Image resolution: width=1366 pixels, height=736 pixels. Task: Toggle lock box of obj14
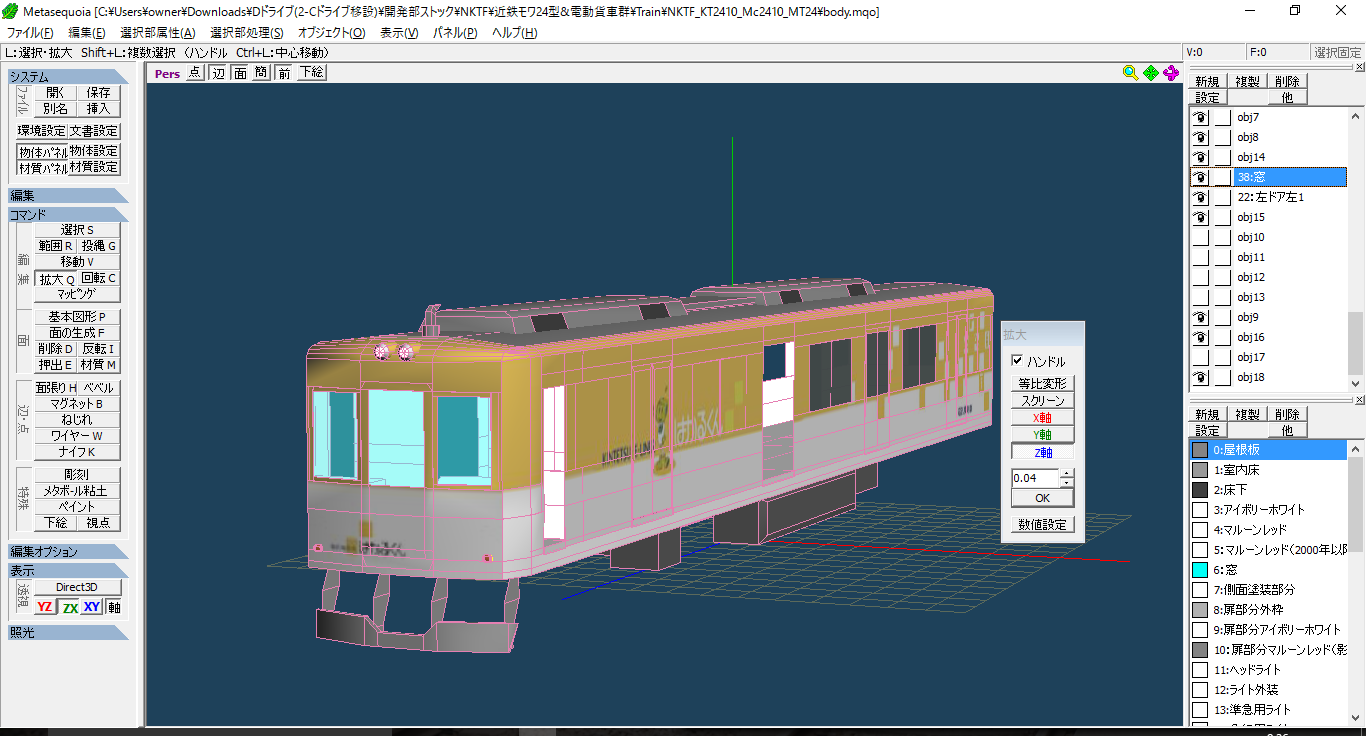point(1222,157)
